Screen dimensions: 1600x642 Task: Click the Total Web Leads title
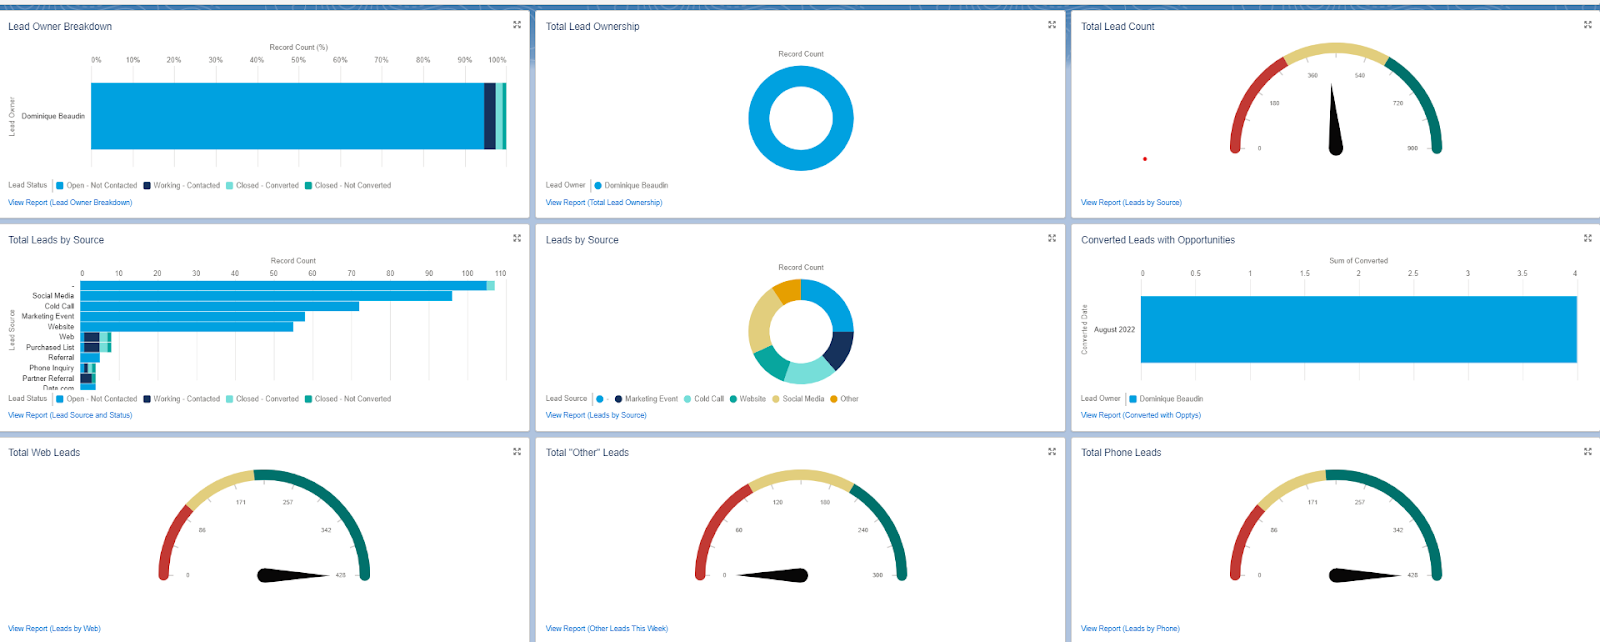point(44,453)
